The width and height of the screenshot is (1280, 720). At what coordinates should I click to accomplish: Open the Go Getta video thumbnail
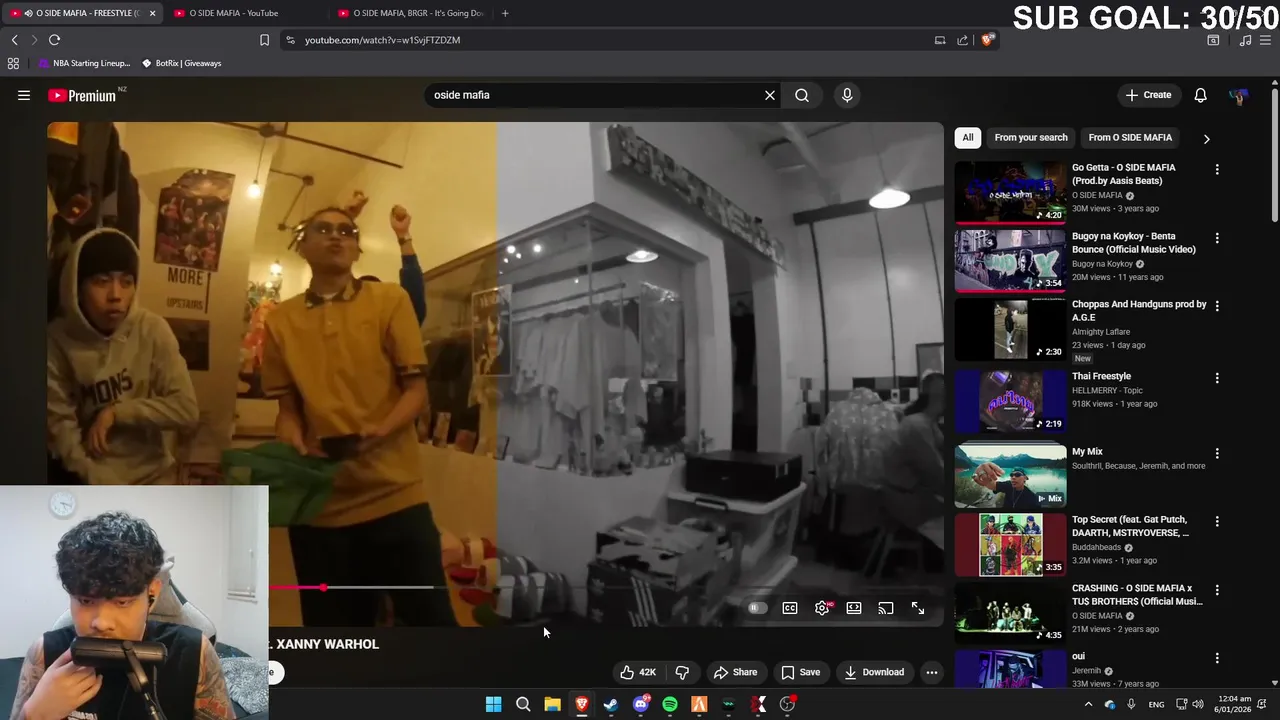coord(1010,192)
